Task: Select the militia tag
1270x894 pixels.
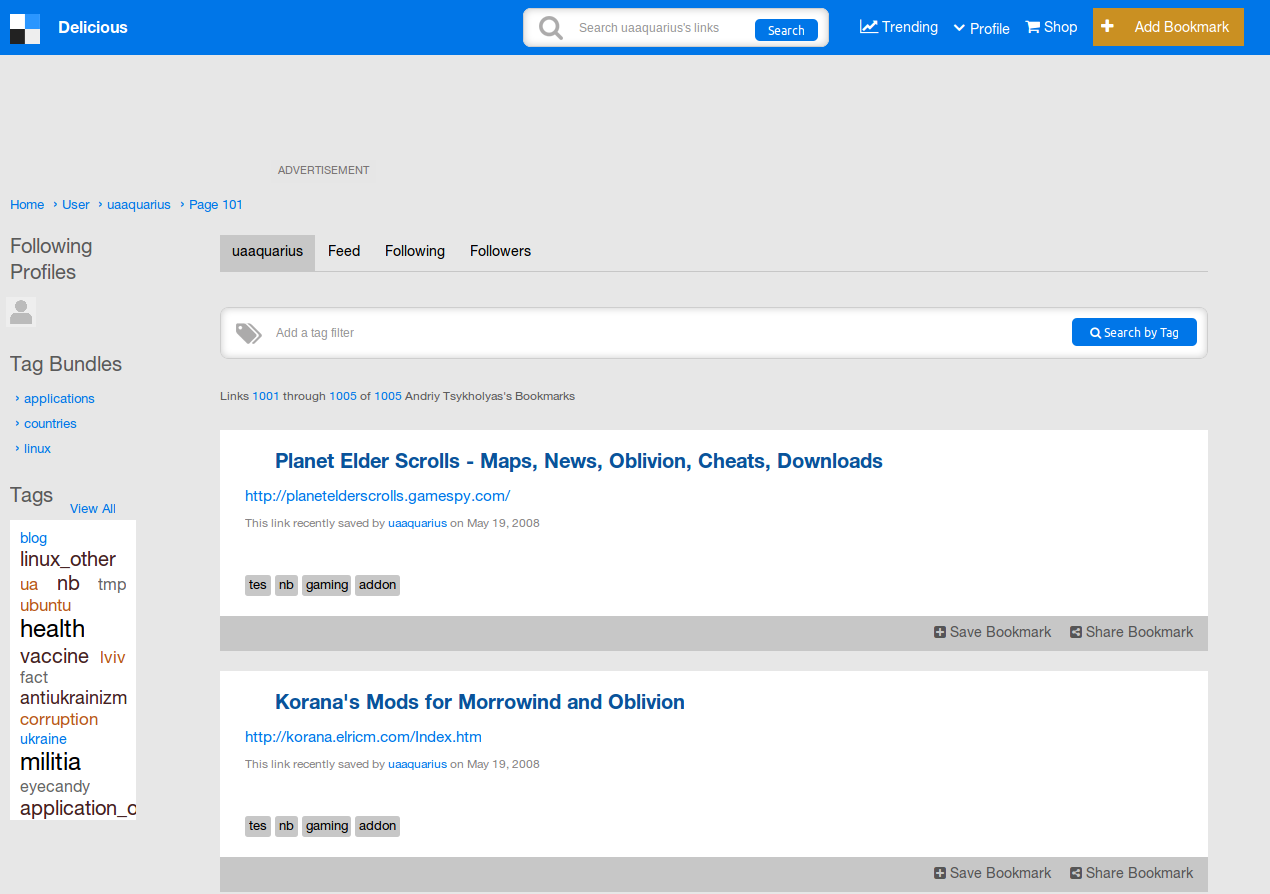Action: click(x=50, y=762)
